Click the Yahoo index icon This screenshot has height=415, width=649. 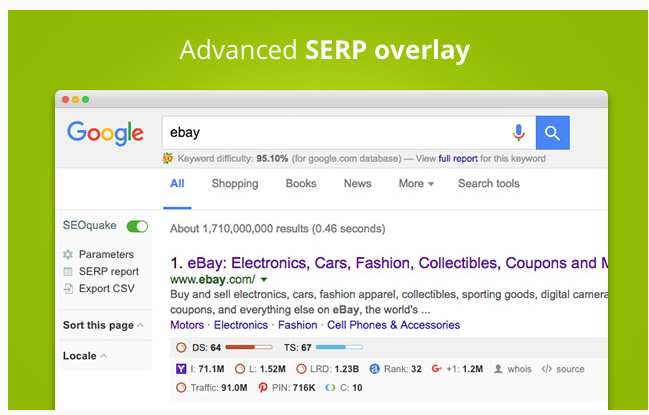tap(181, 369)
